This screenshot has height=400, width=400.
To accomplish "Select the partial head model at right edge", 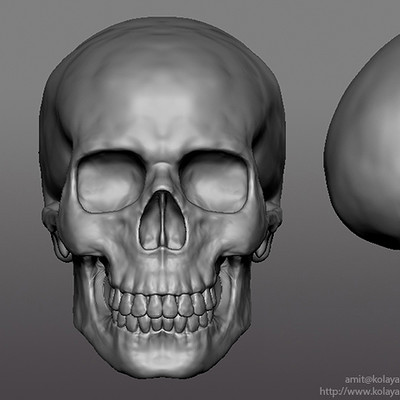I will point(363,143).
